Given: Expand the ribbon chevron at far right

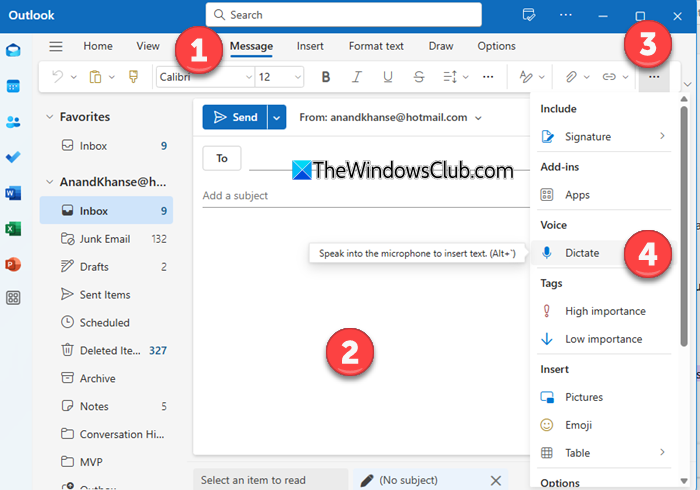Looking at the screenshot, I should point(688,84).
